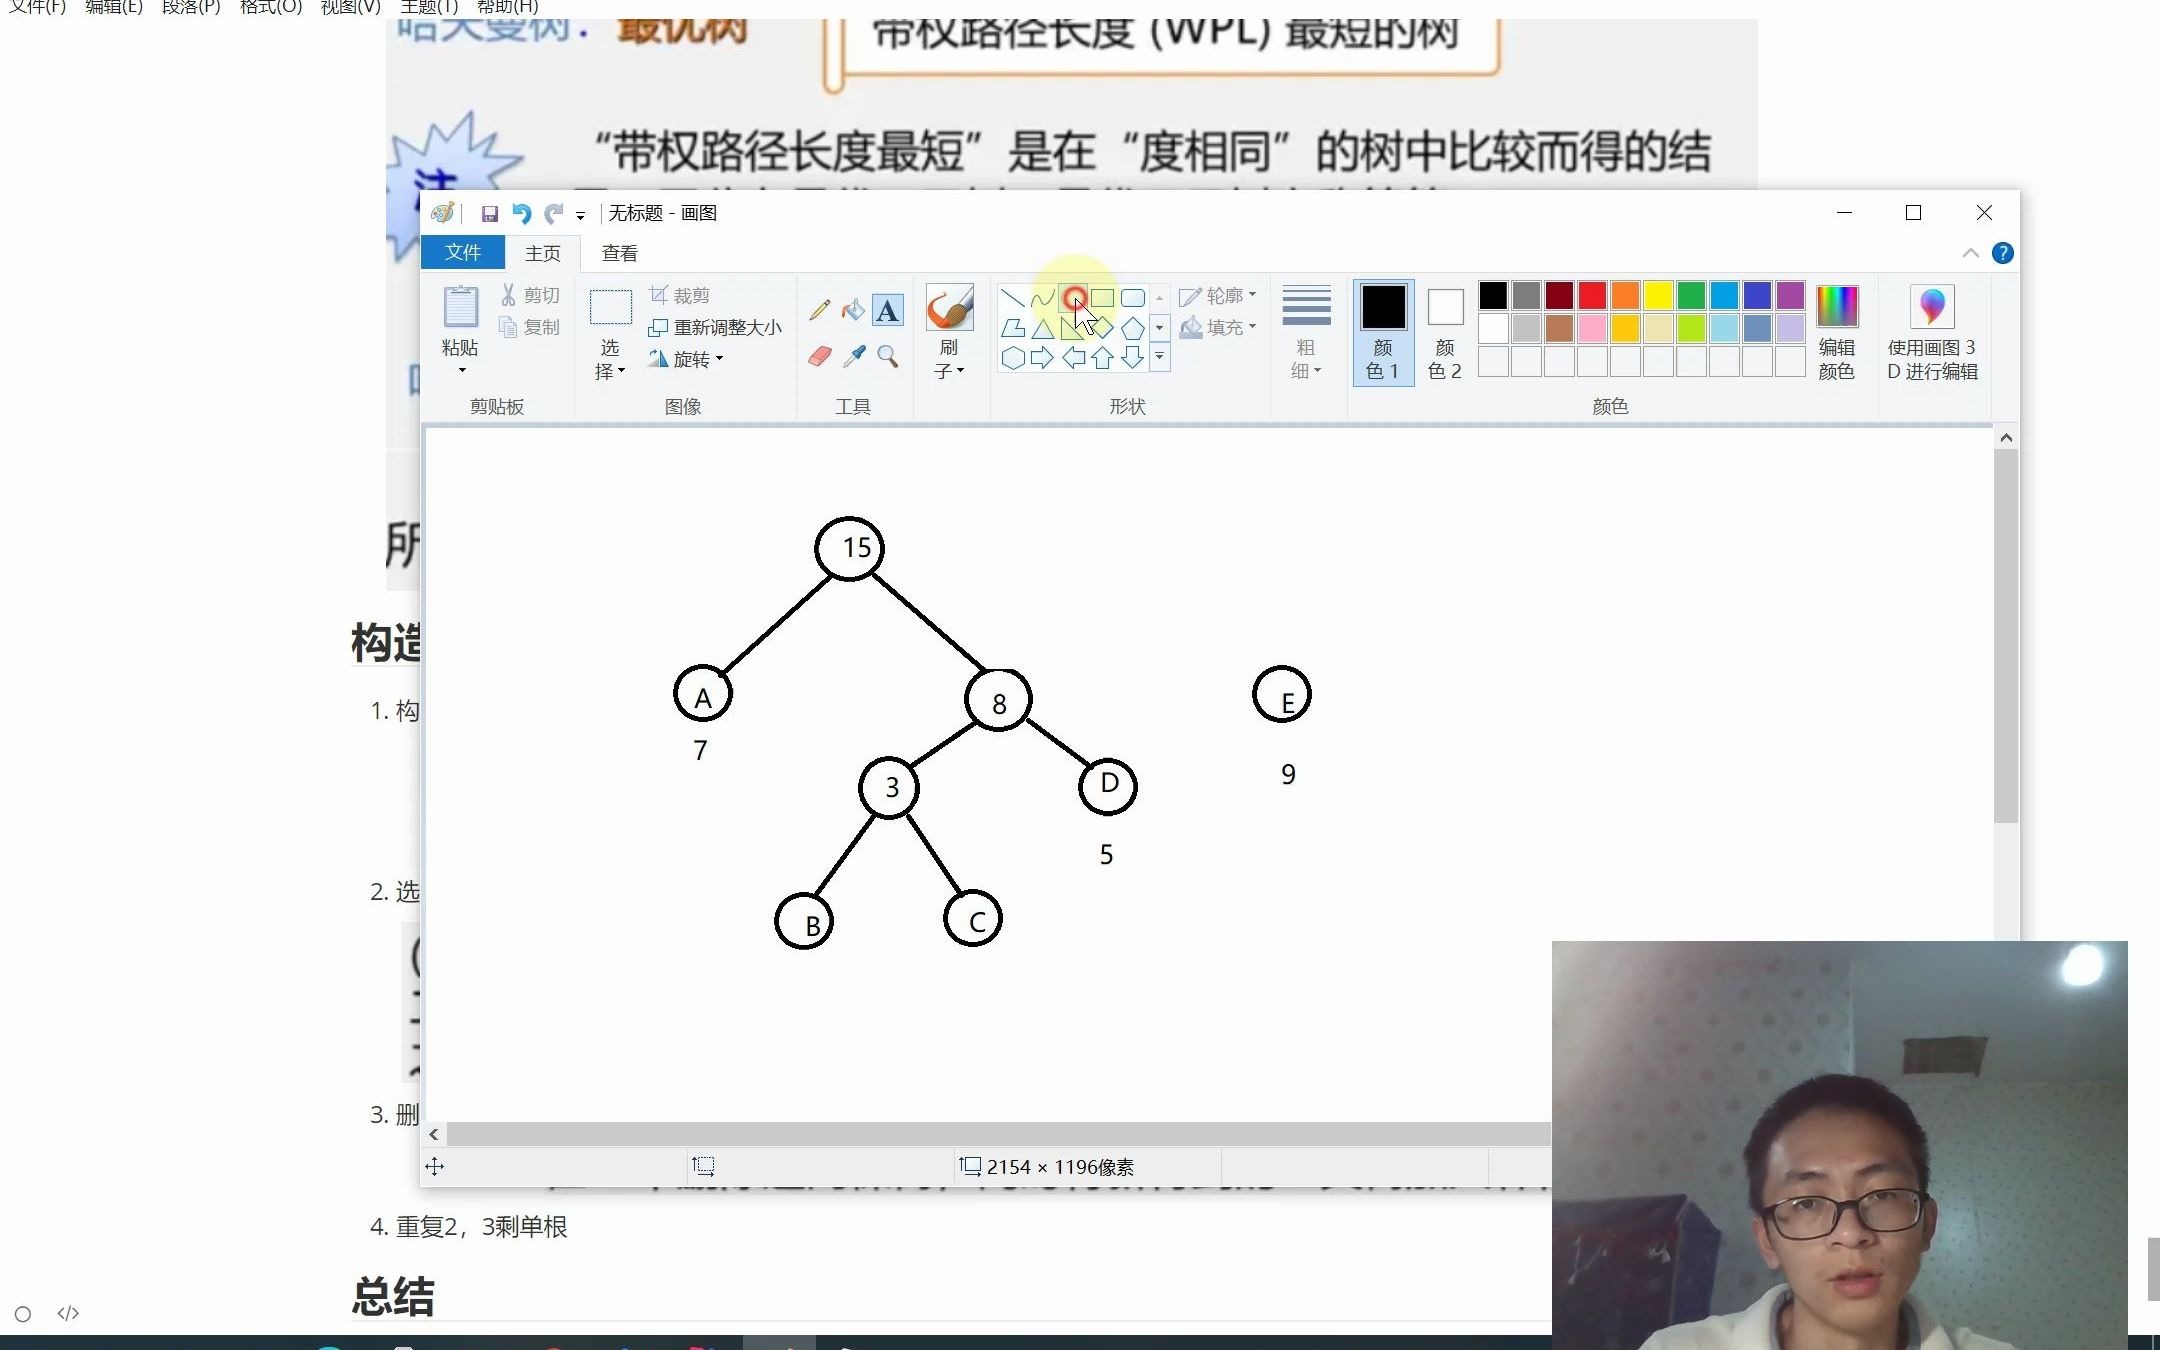
Task: Choose the Curve shape
Action: point(1043,298)
